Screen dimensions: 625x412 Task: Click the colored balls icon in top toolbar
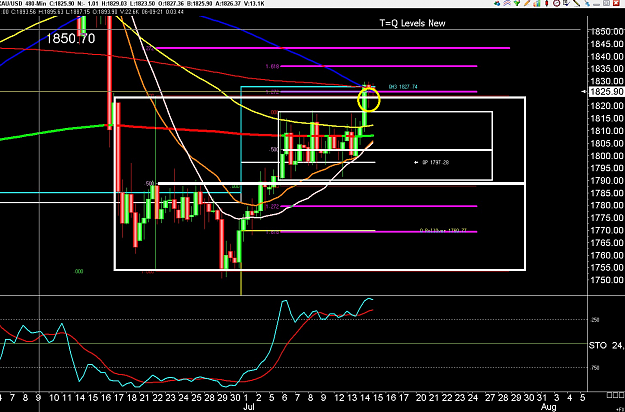(497, 3)
